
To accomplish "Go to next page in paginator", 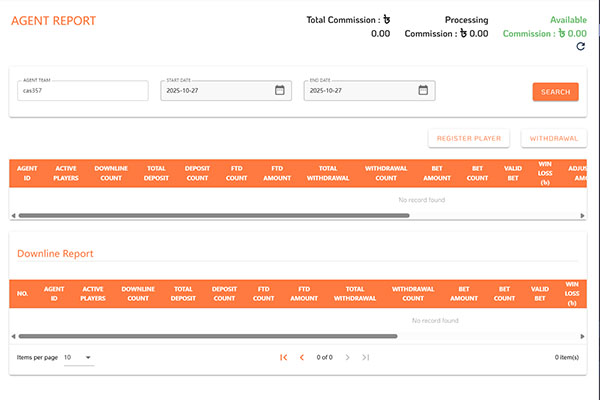I will click(347, 357).
